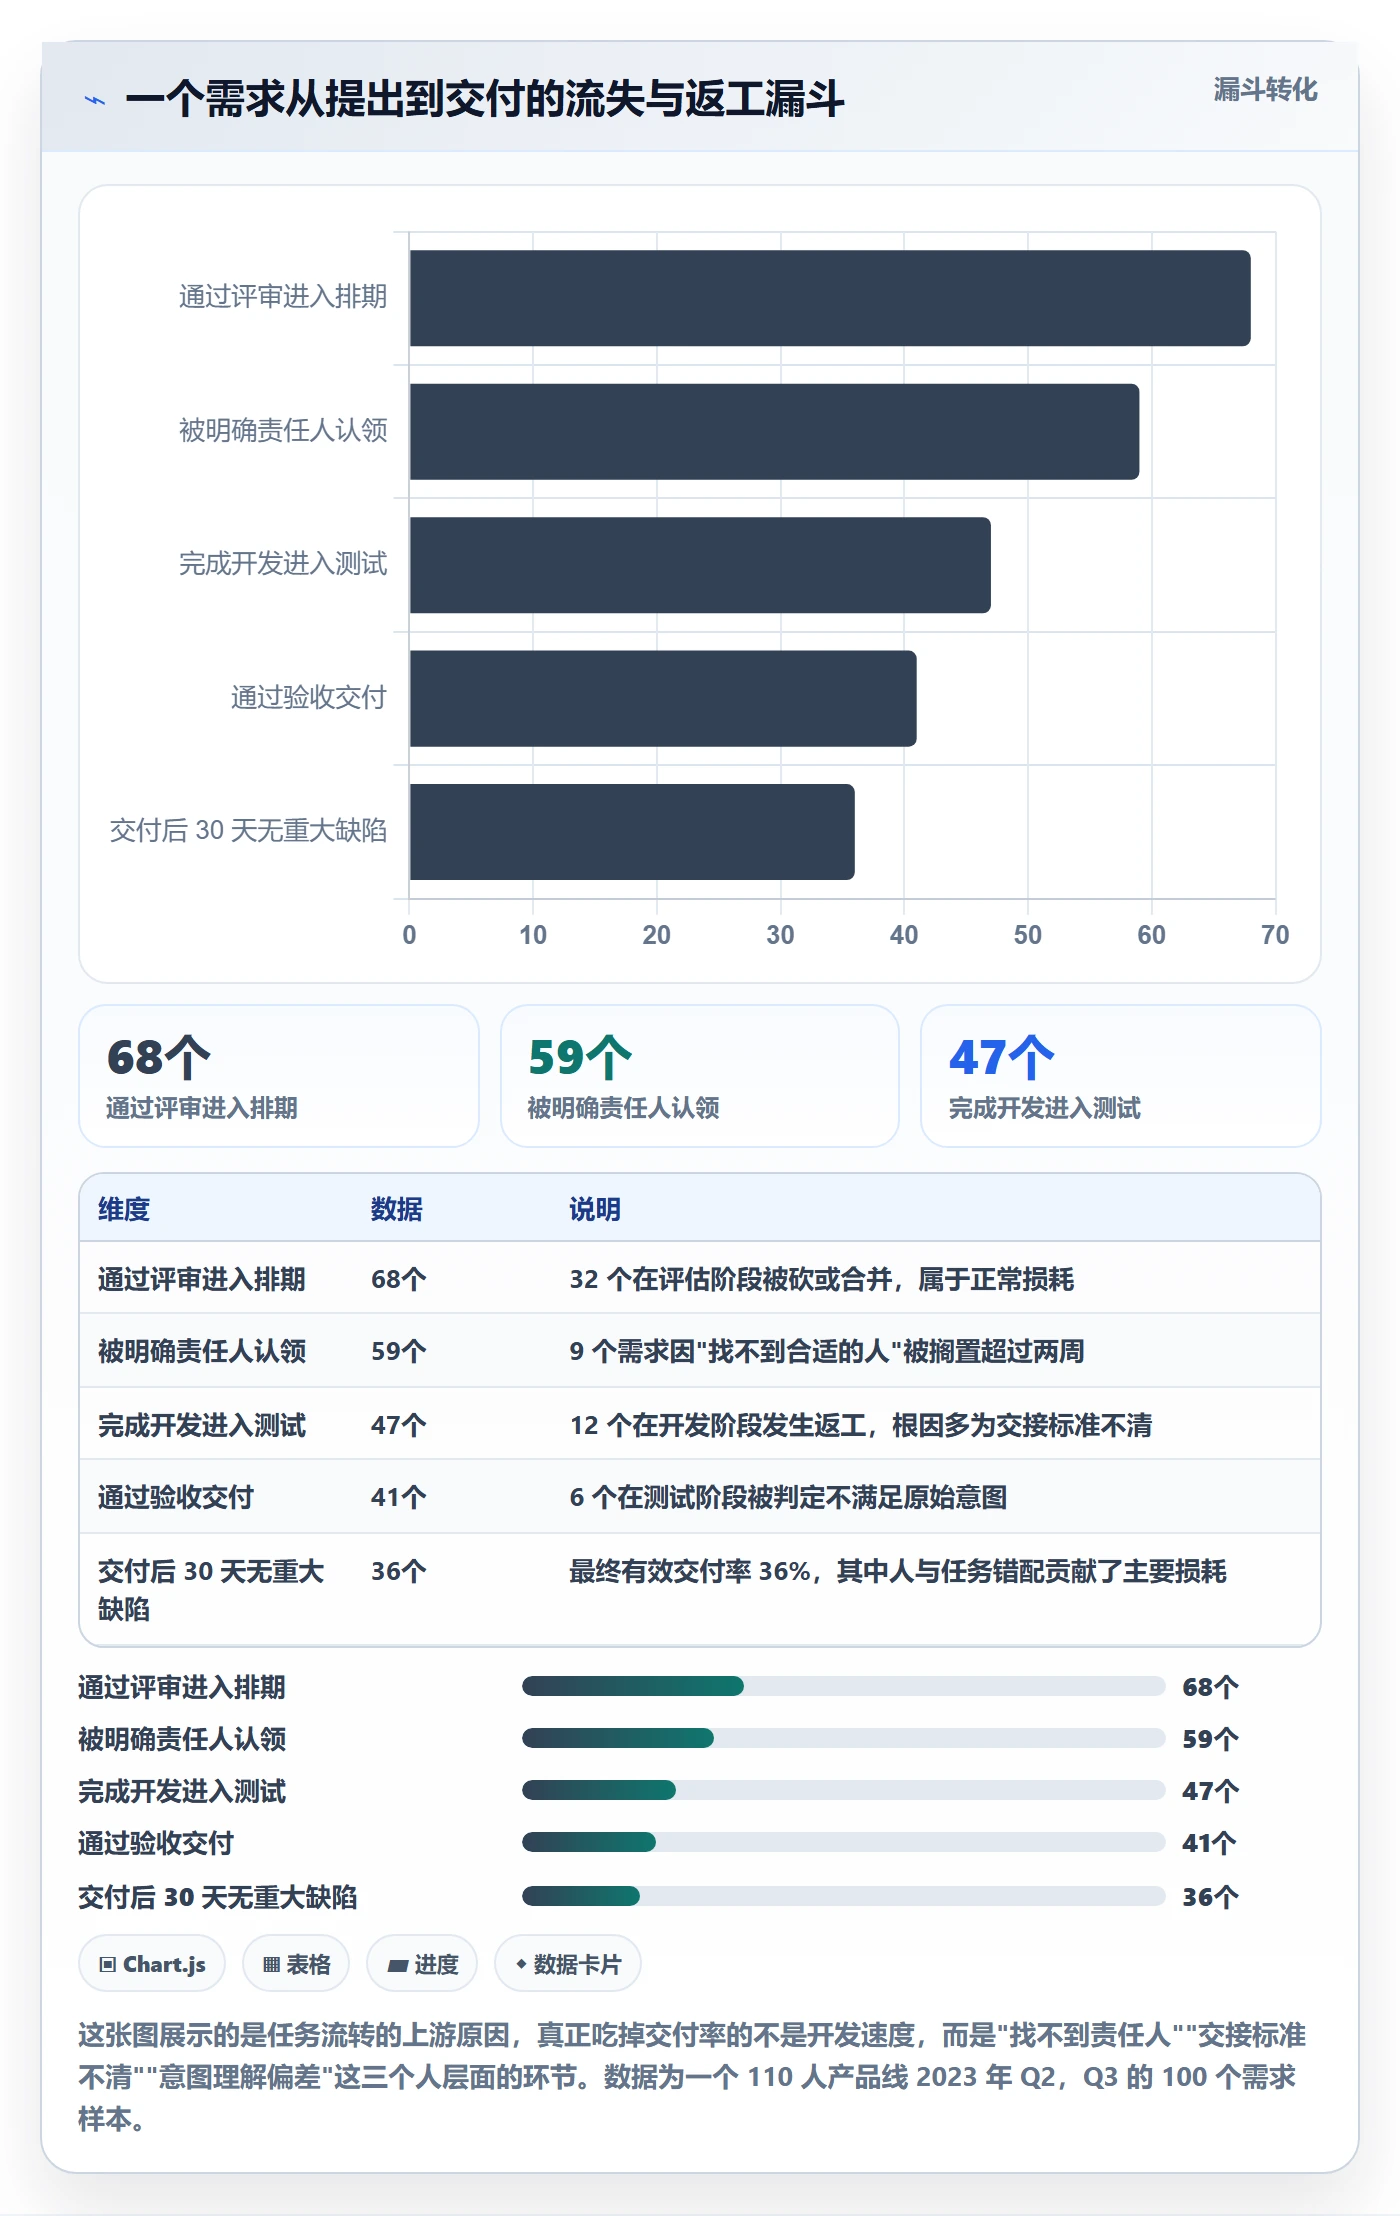This screenshot has height=2216, width=1400.
Task: Click the 交付后 30 天无重大缺陷 chart bar
Action: [x=632, y=832]
